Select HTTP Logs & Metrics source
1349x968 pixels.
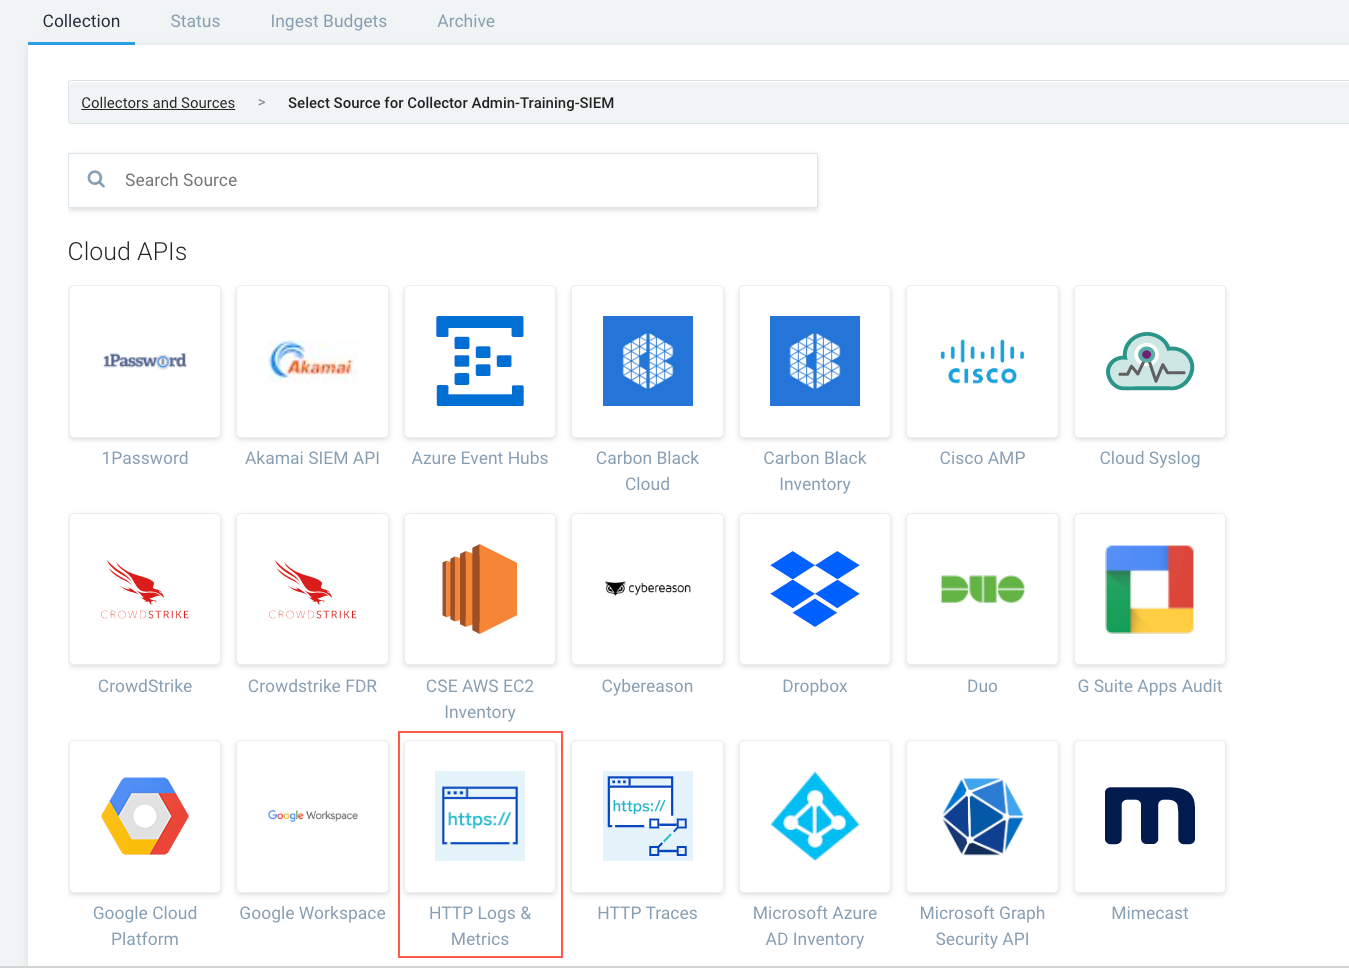(480, 817)
